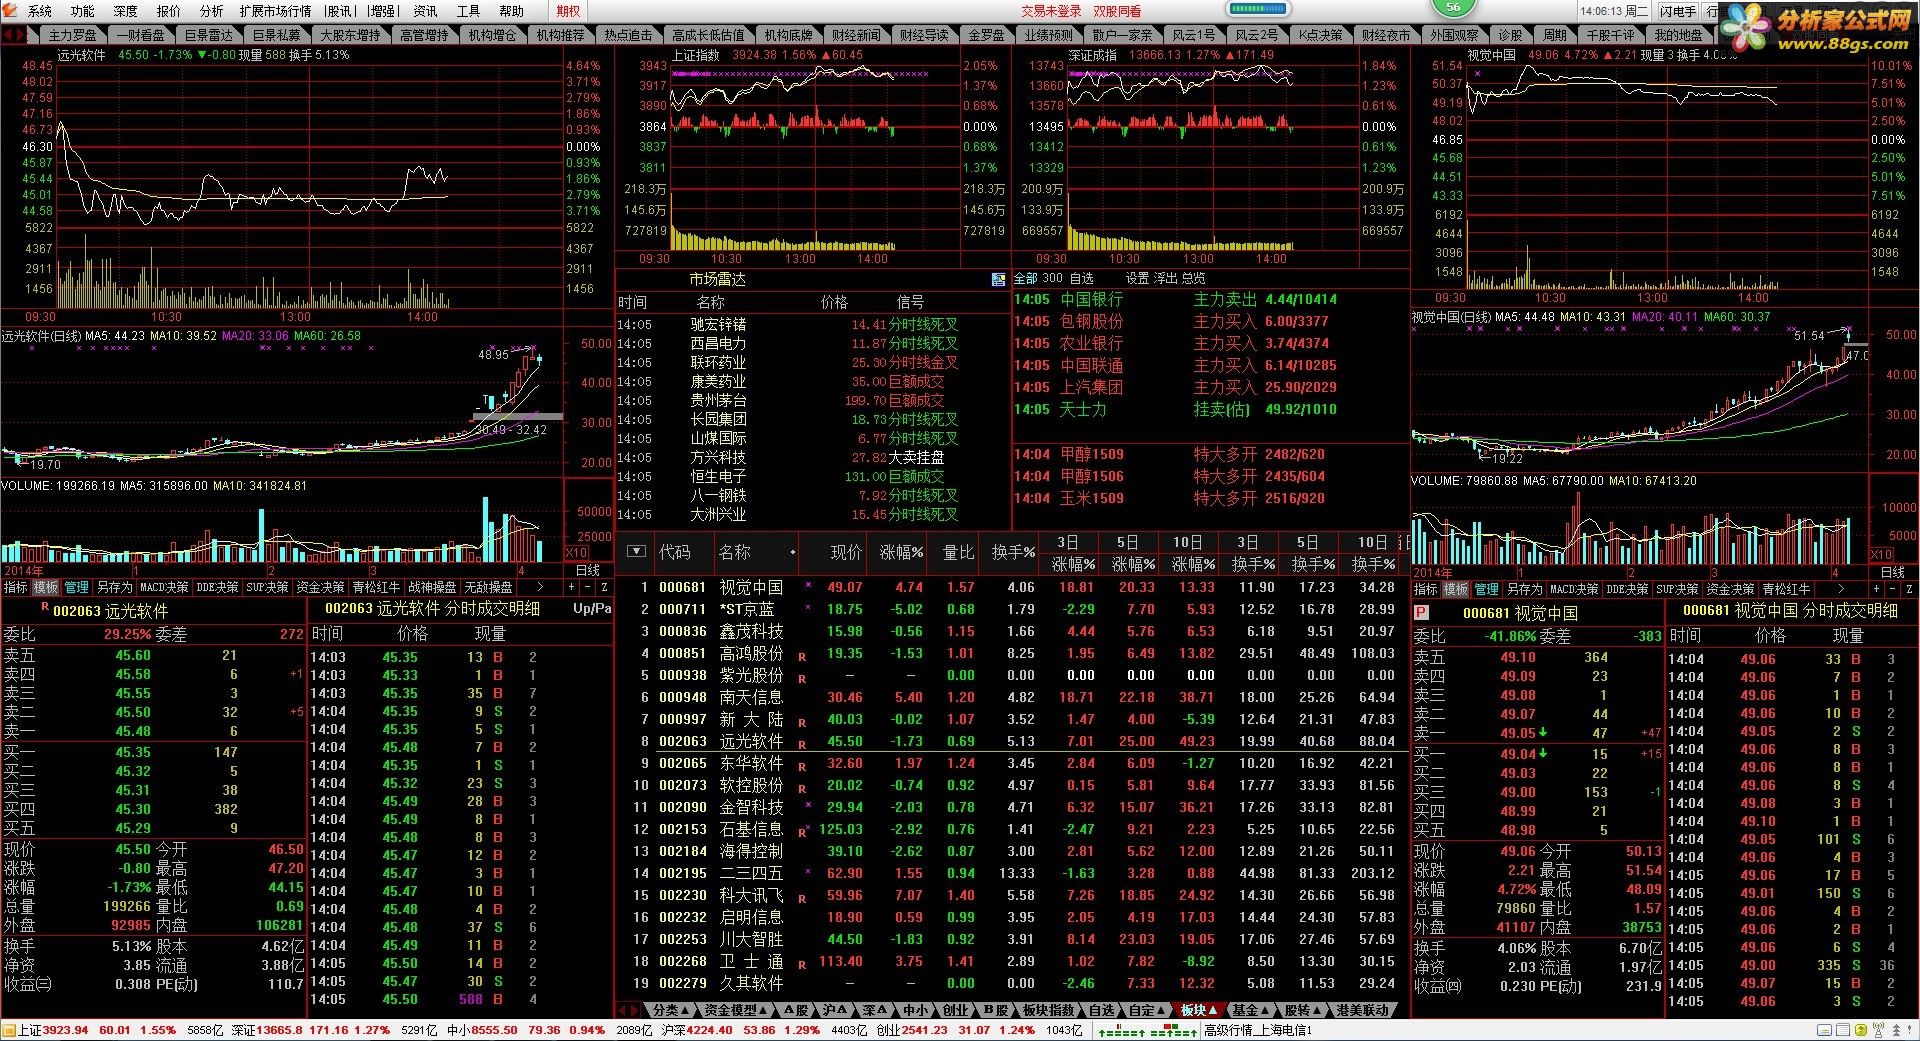Click the green 56 circle indicator
The image size is (1920, 1041).
click(x=1452, y=7)
